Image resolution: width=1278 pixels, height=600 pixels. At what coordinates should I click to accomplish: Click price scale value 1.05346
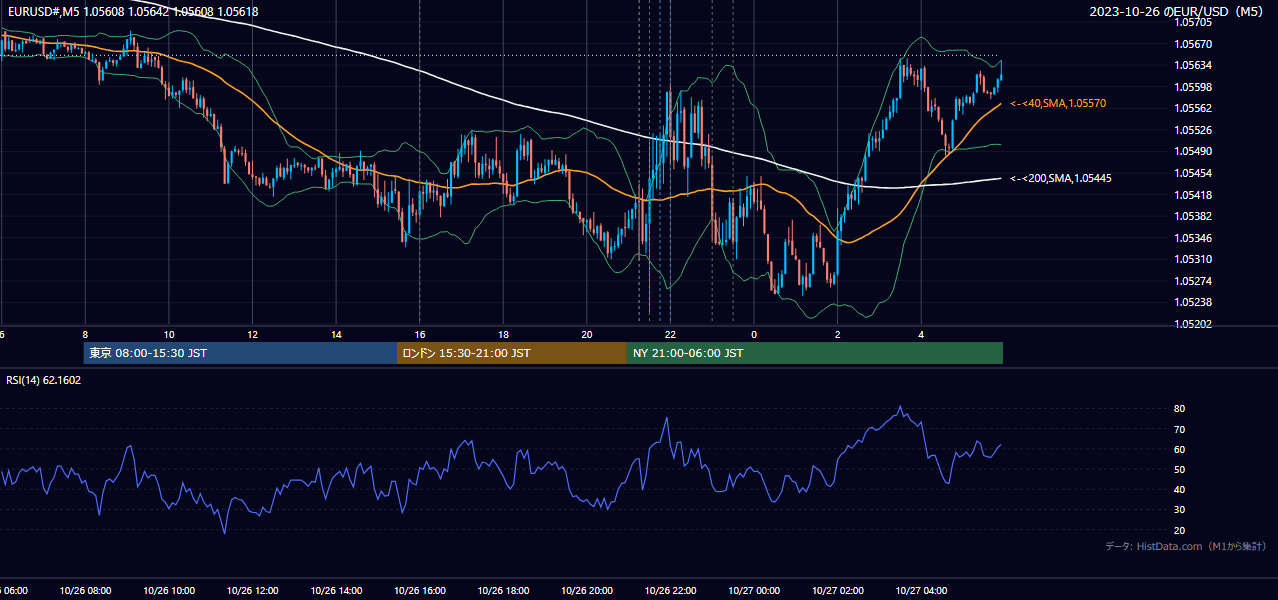click(x=1192, y=238)
